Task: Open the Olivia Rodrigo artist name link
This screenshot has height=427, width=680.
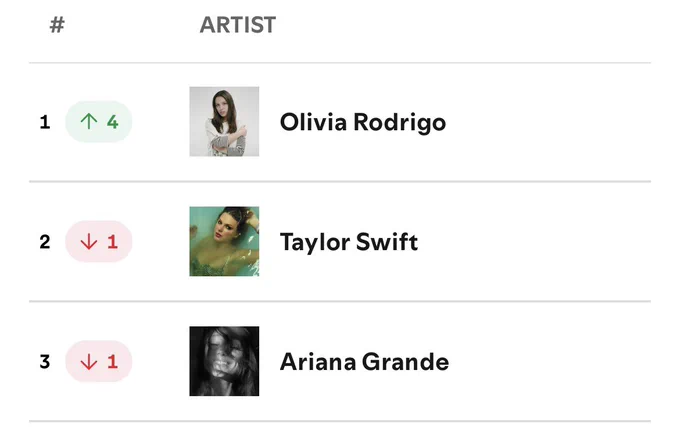Action: coord(363,122)
